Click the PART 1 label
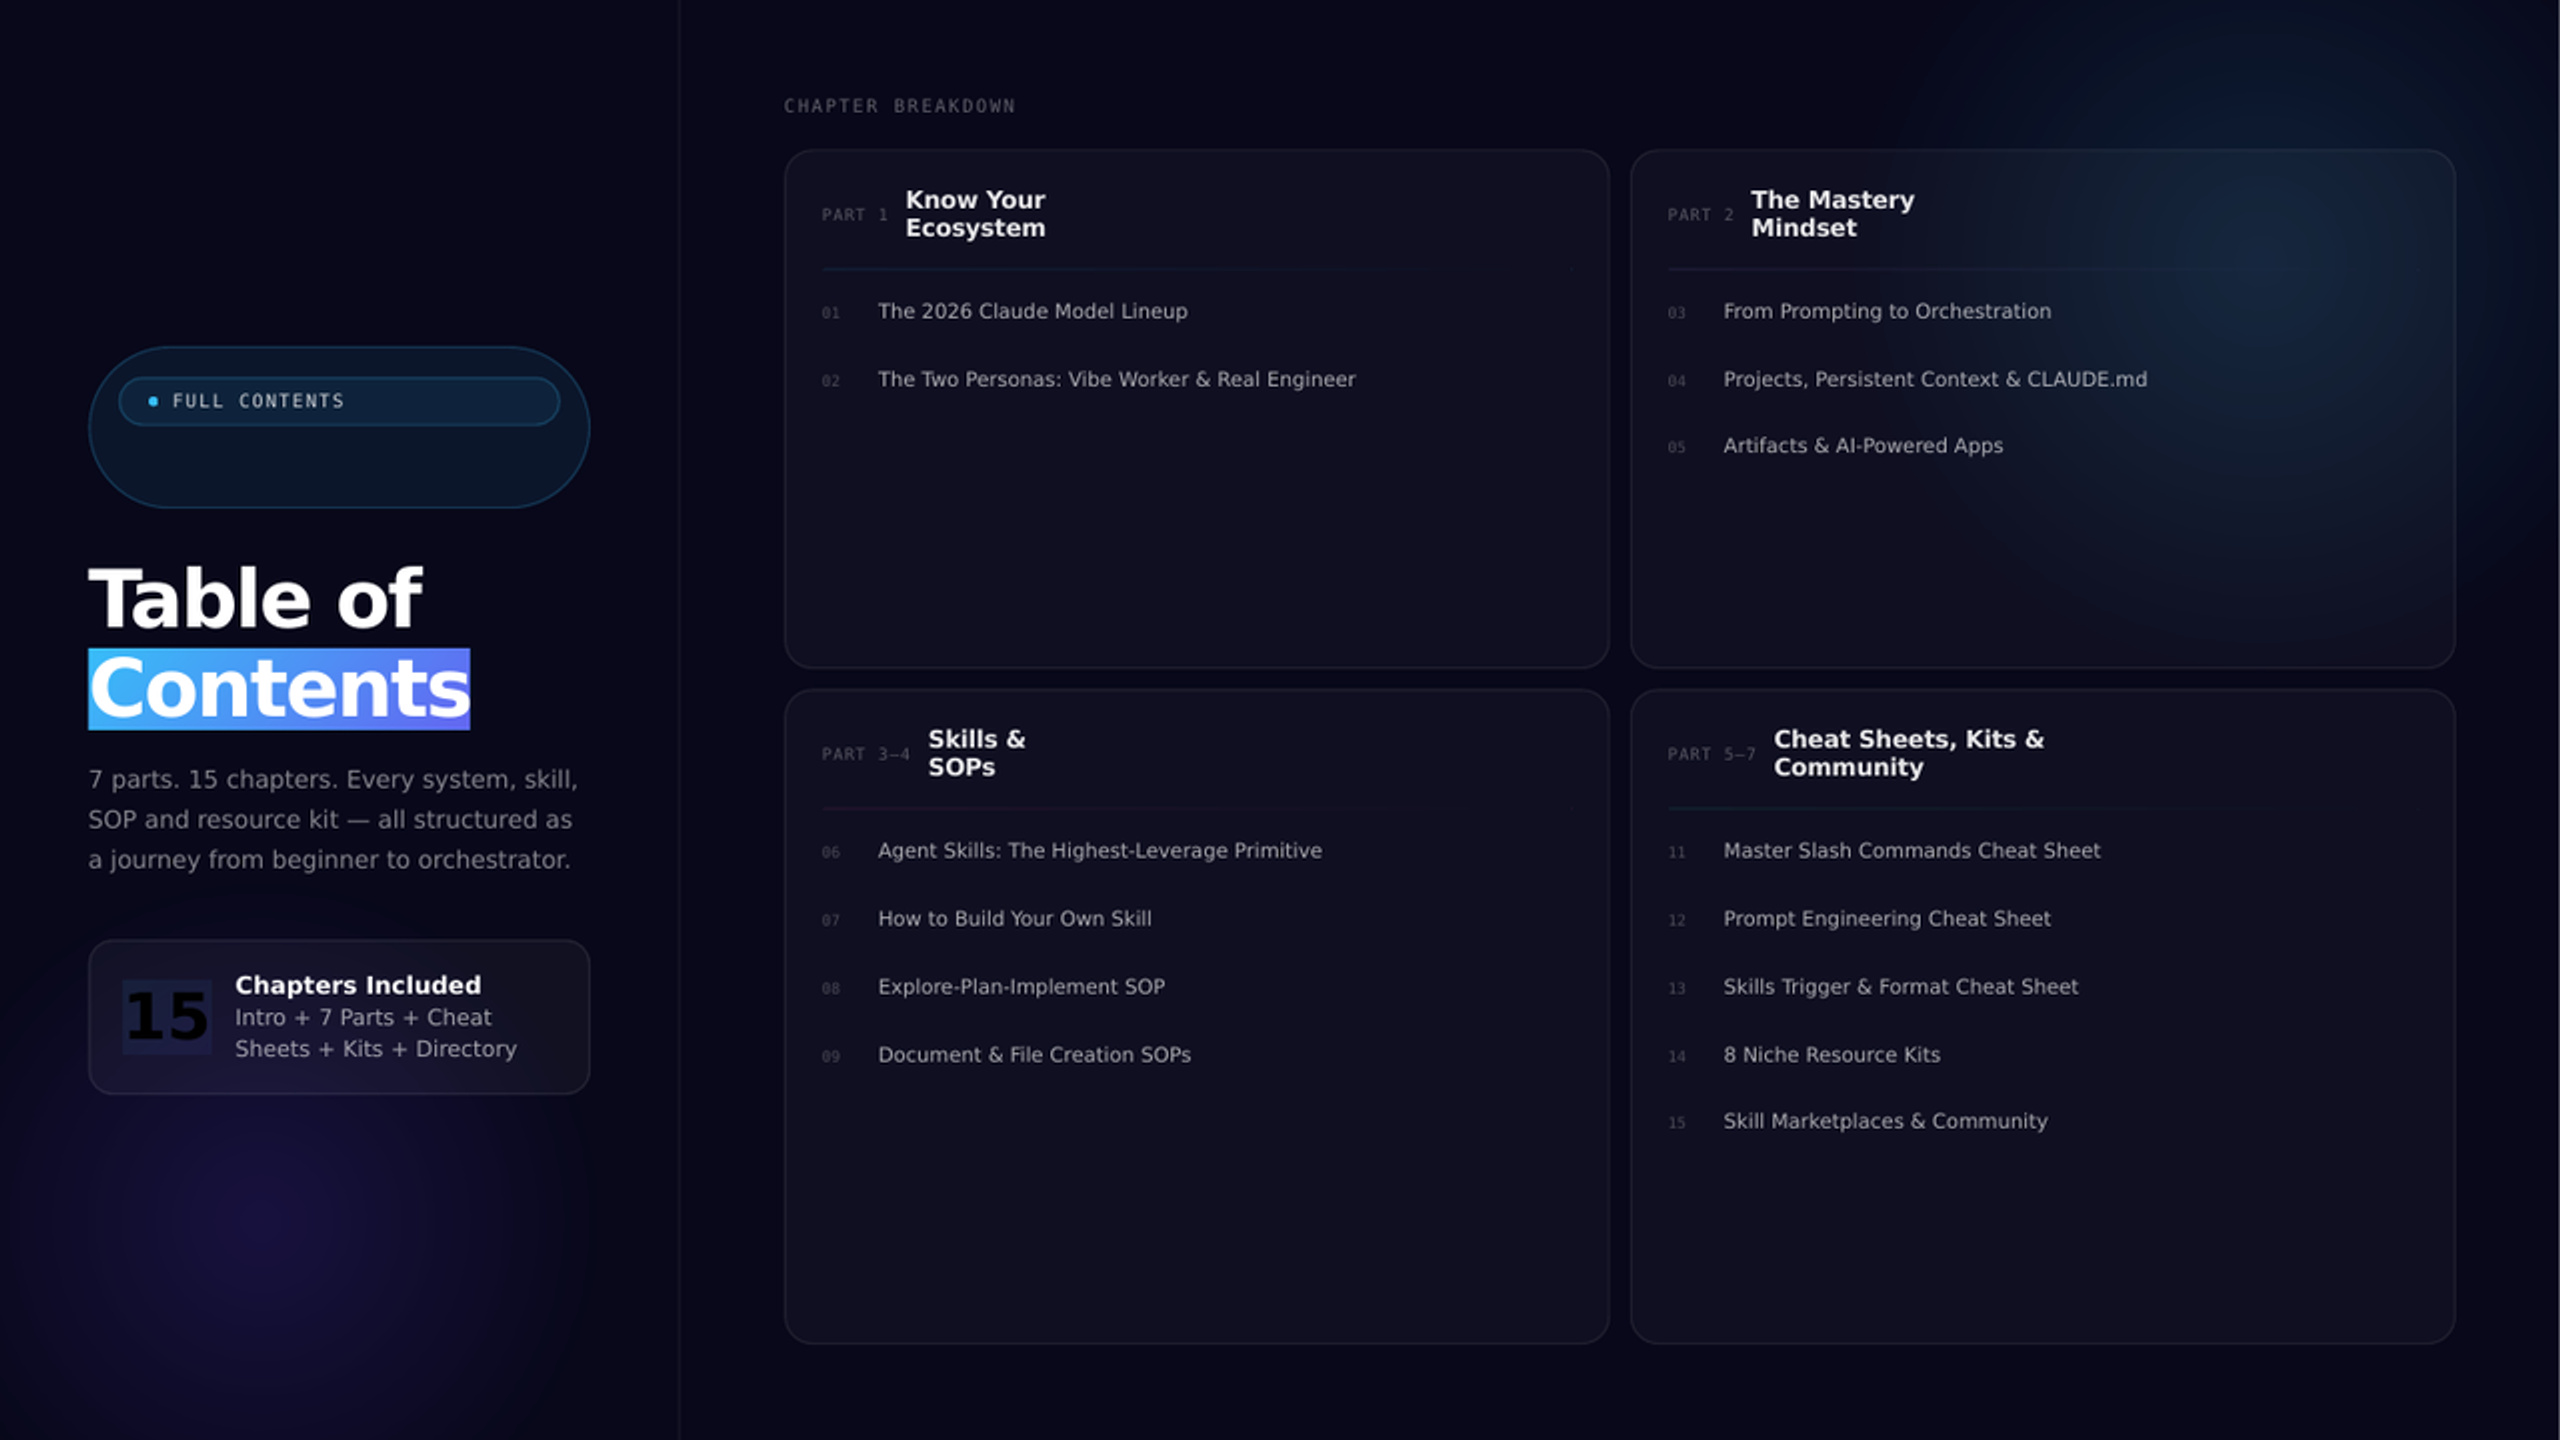2560x1440 pixels. coord(854,214)
